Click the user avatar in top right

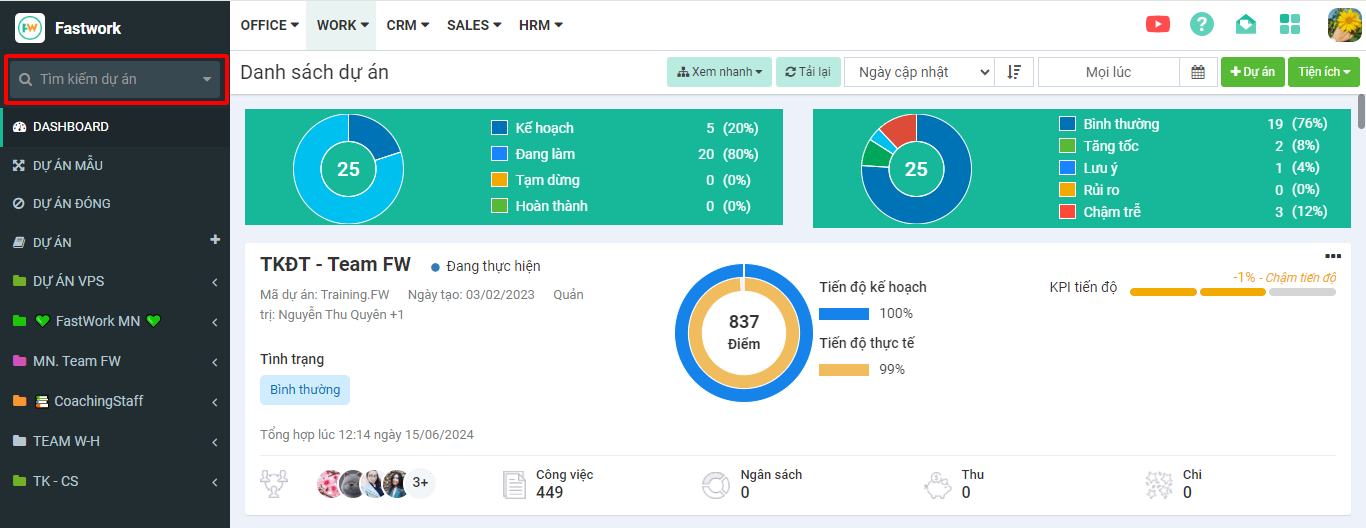coord(1344,25)
